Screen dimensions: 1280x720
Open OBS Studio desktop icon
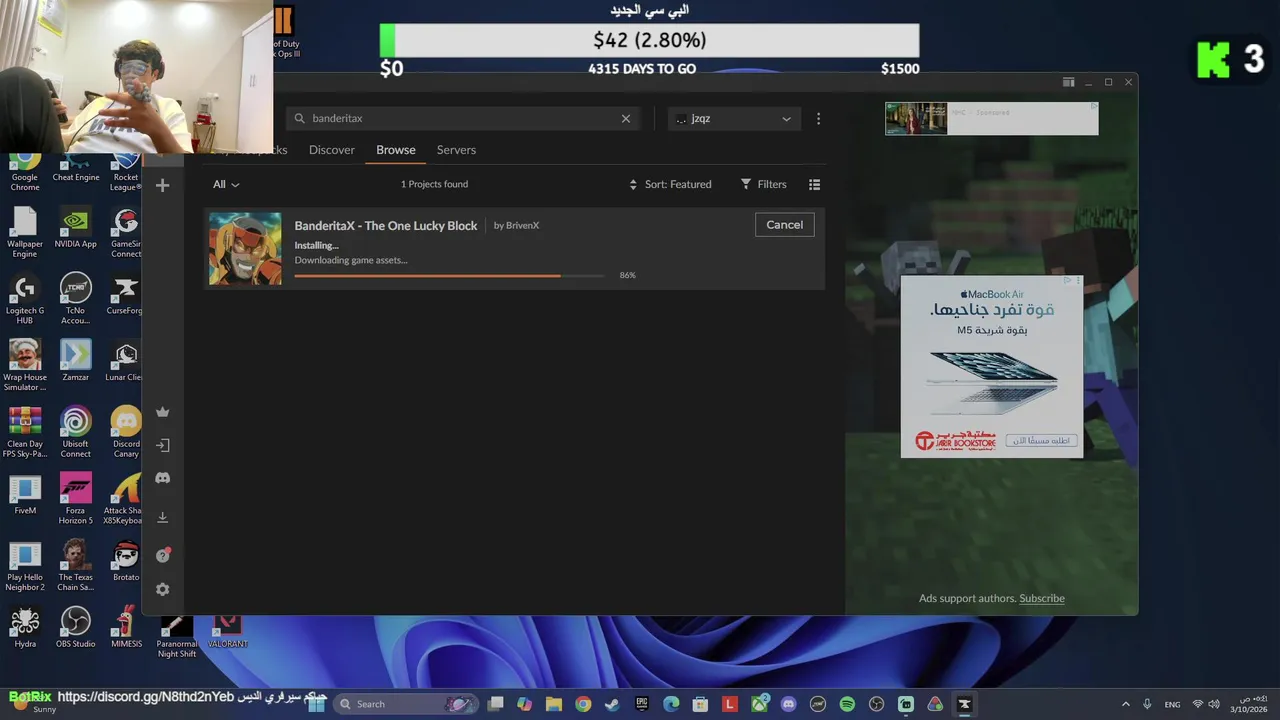click(76, 627)
